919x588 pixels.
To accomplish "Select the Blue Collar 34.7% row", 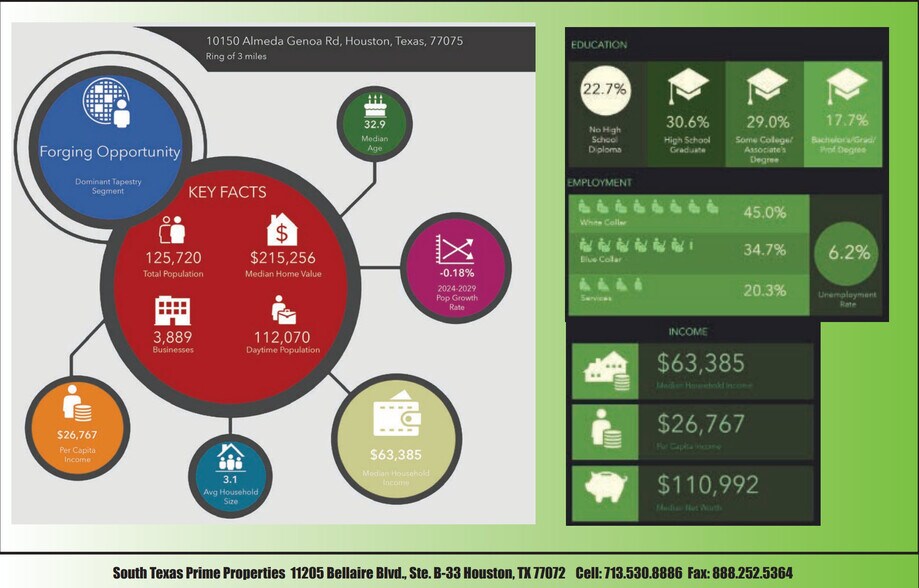I will 687,249.
